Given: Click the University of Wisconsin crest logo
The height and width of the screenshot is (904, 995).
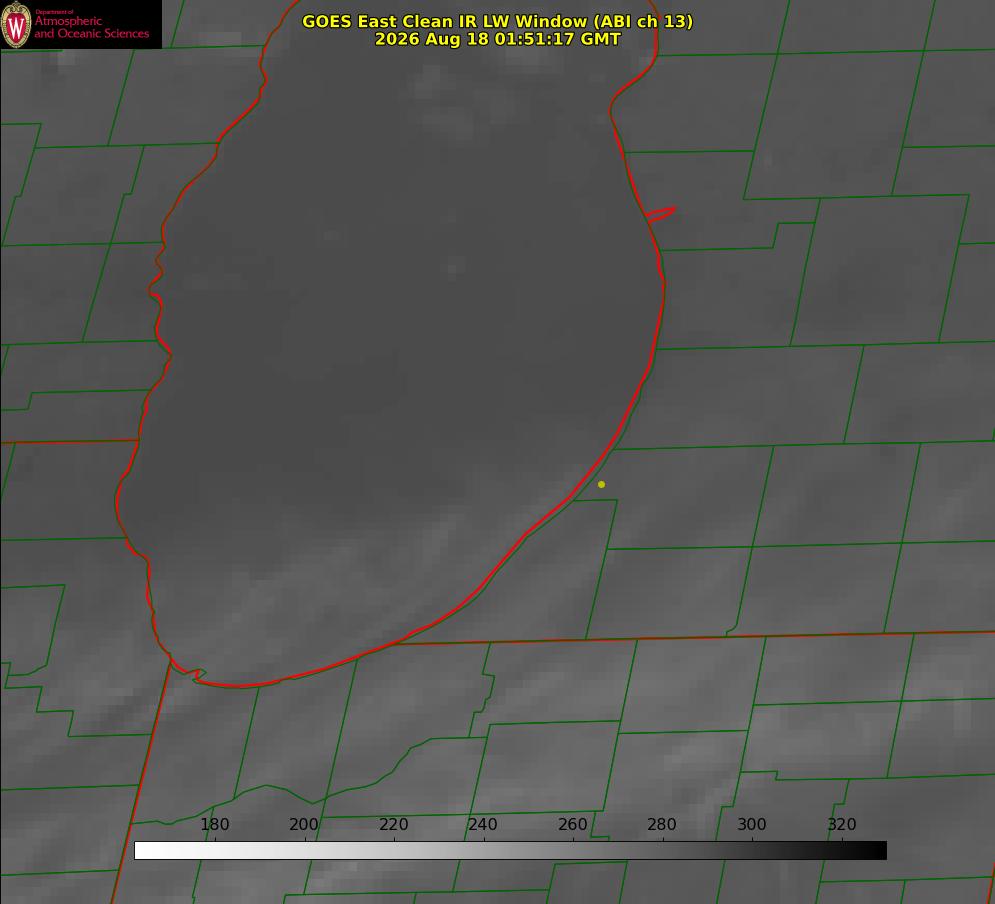Looking at the screenshot, I should point(16,24).
